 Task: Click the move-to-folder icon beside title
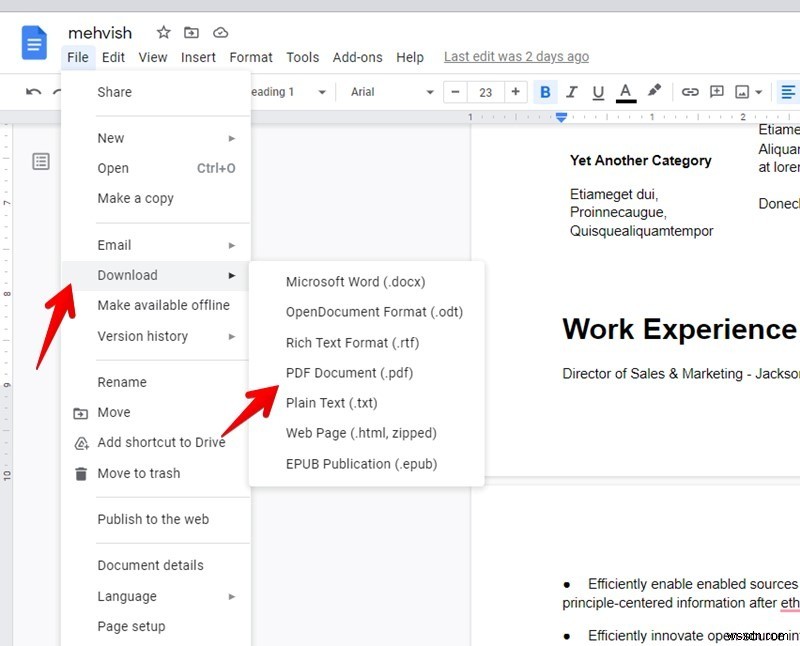(191, 33)
